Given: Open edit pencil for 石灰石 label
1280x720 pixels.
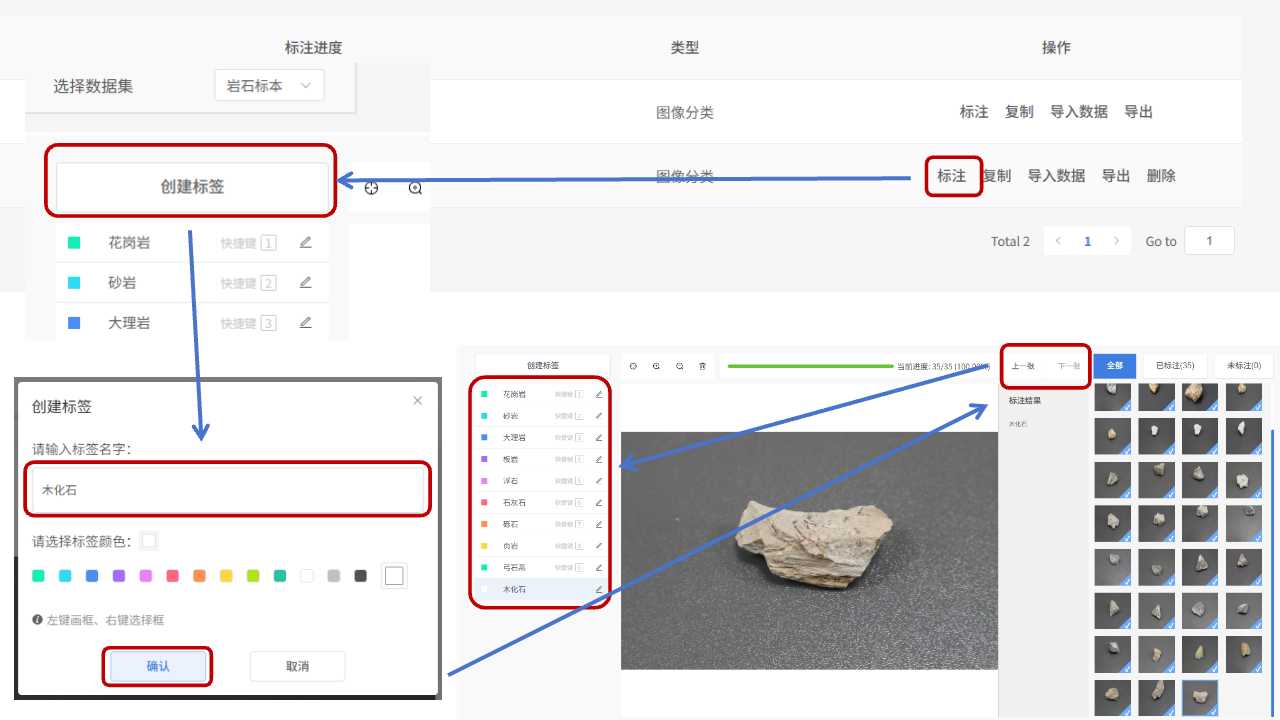Looking at the screenshot, I should 599,502.
